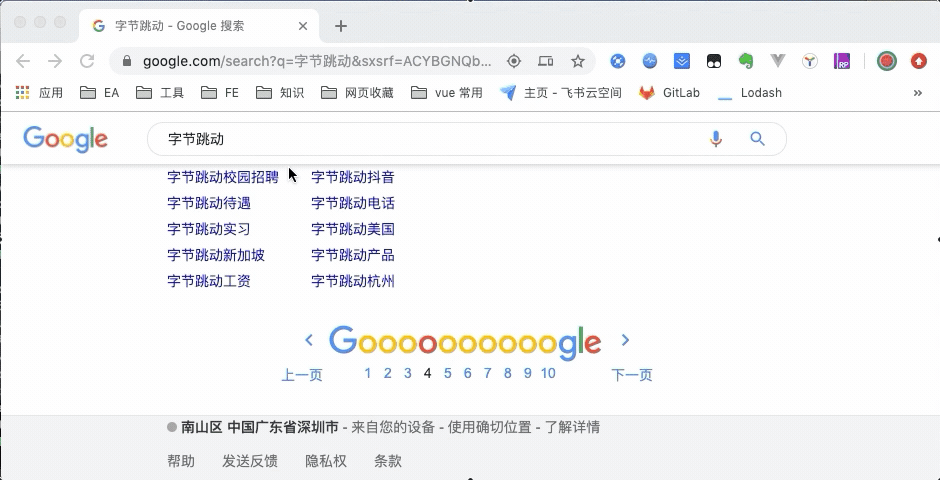The height and width of the screenshot is (480, 940).
Task: Click the previous page chevron beside Gooooogle logo
Action: click(x=309, y=340)
